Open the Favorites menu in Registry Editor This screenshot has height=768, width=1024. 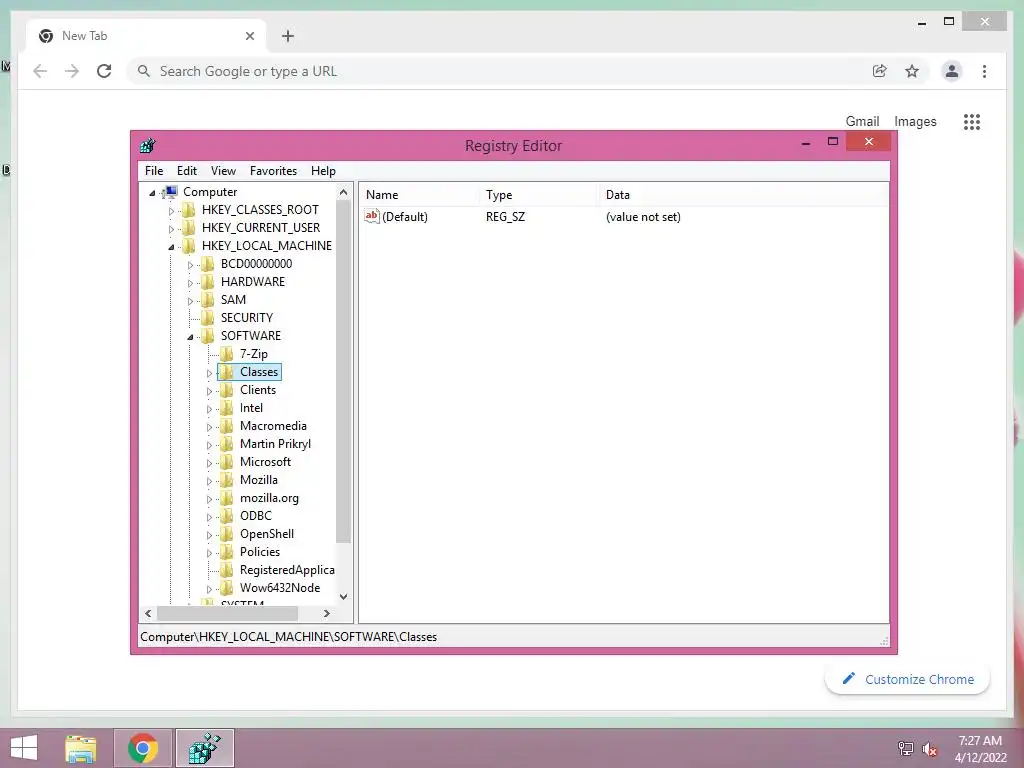click(x=273, y=171)
